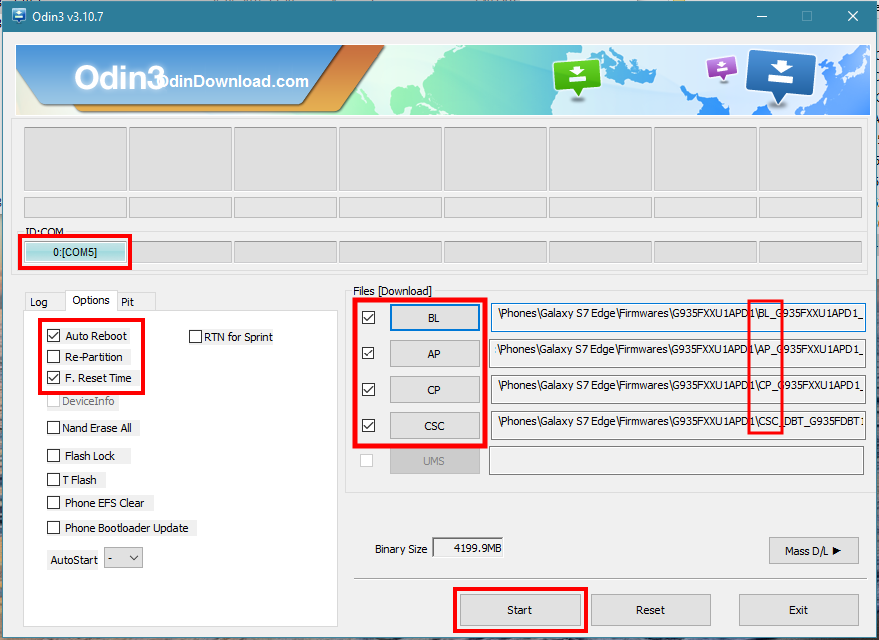
Task: Click the CSC file select button
Action: tap(434, 425)
